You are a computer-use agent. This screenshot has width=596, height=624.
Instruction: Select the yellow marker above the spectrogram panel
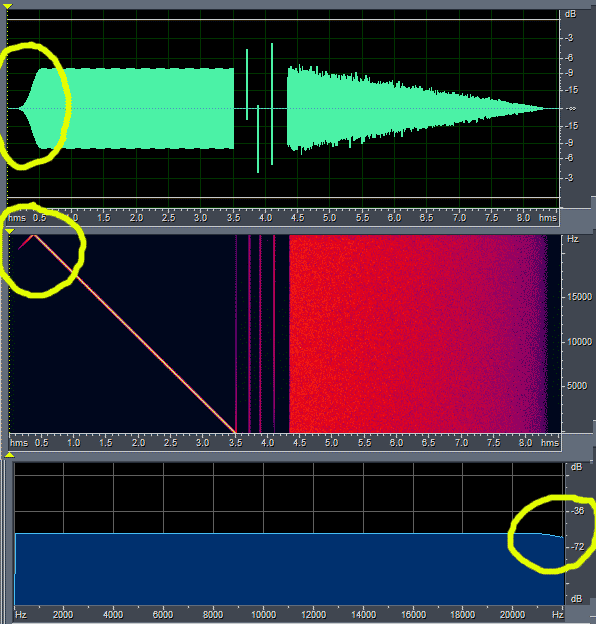click(x=10, y=231)
